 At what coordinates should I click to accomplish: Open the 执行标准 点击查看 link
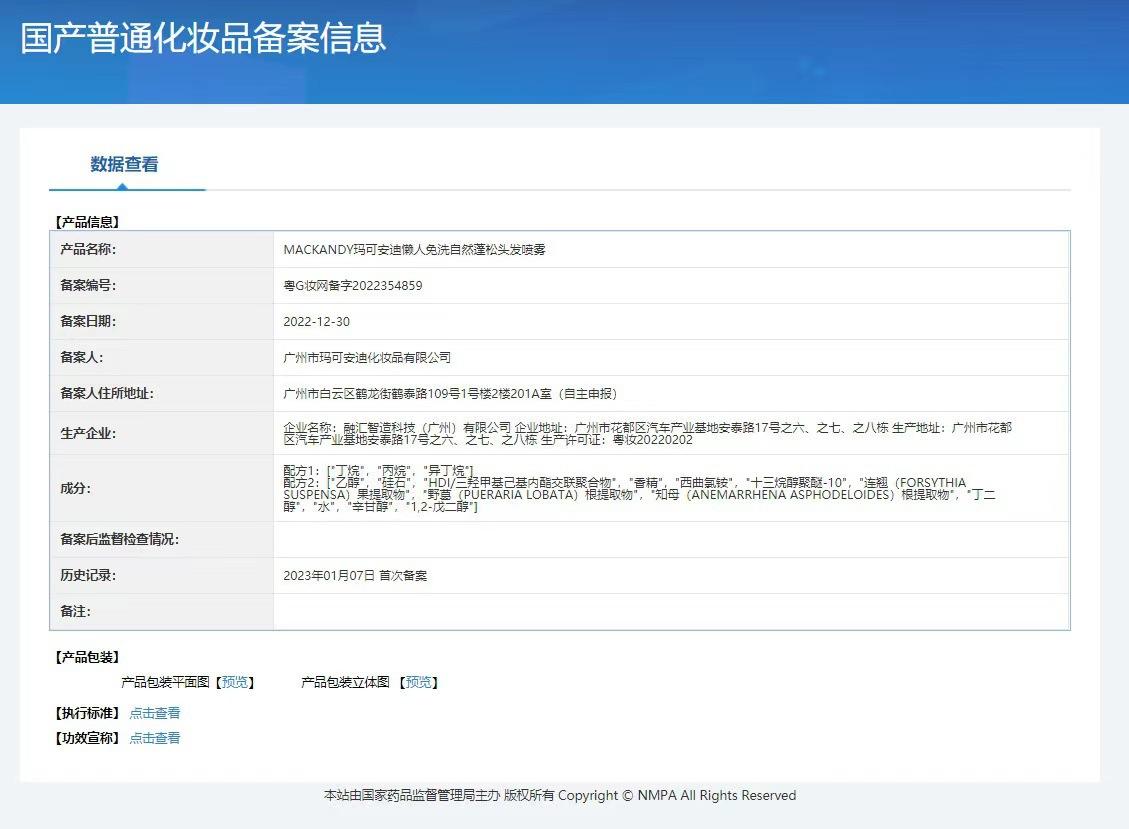point(155,713)
